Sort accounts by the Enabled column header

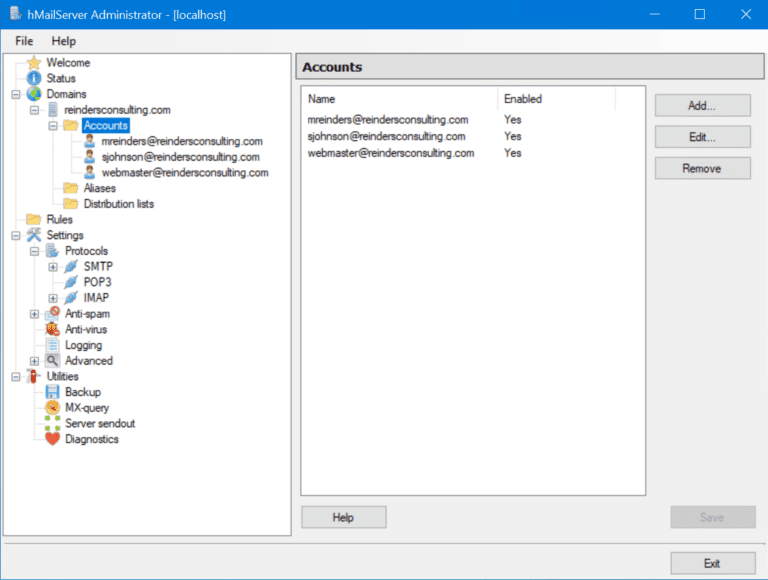pos(556,99)
